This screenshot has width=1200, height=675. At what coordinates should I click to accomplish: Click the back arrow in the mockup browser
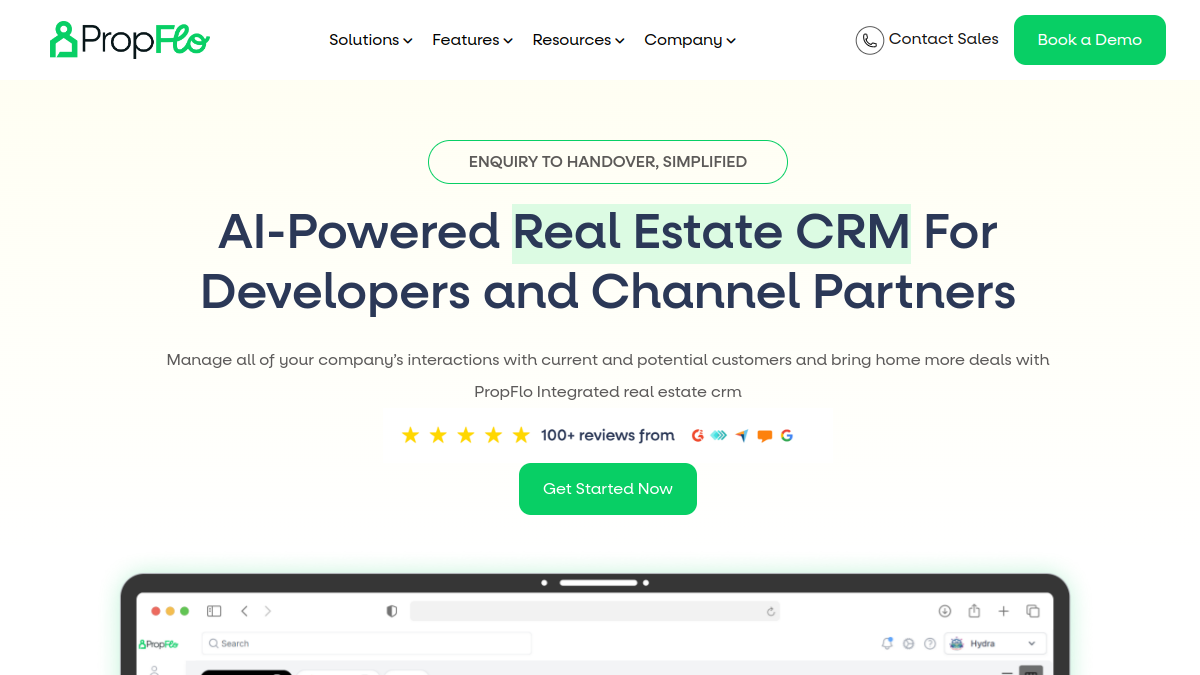(244, 611)
